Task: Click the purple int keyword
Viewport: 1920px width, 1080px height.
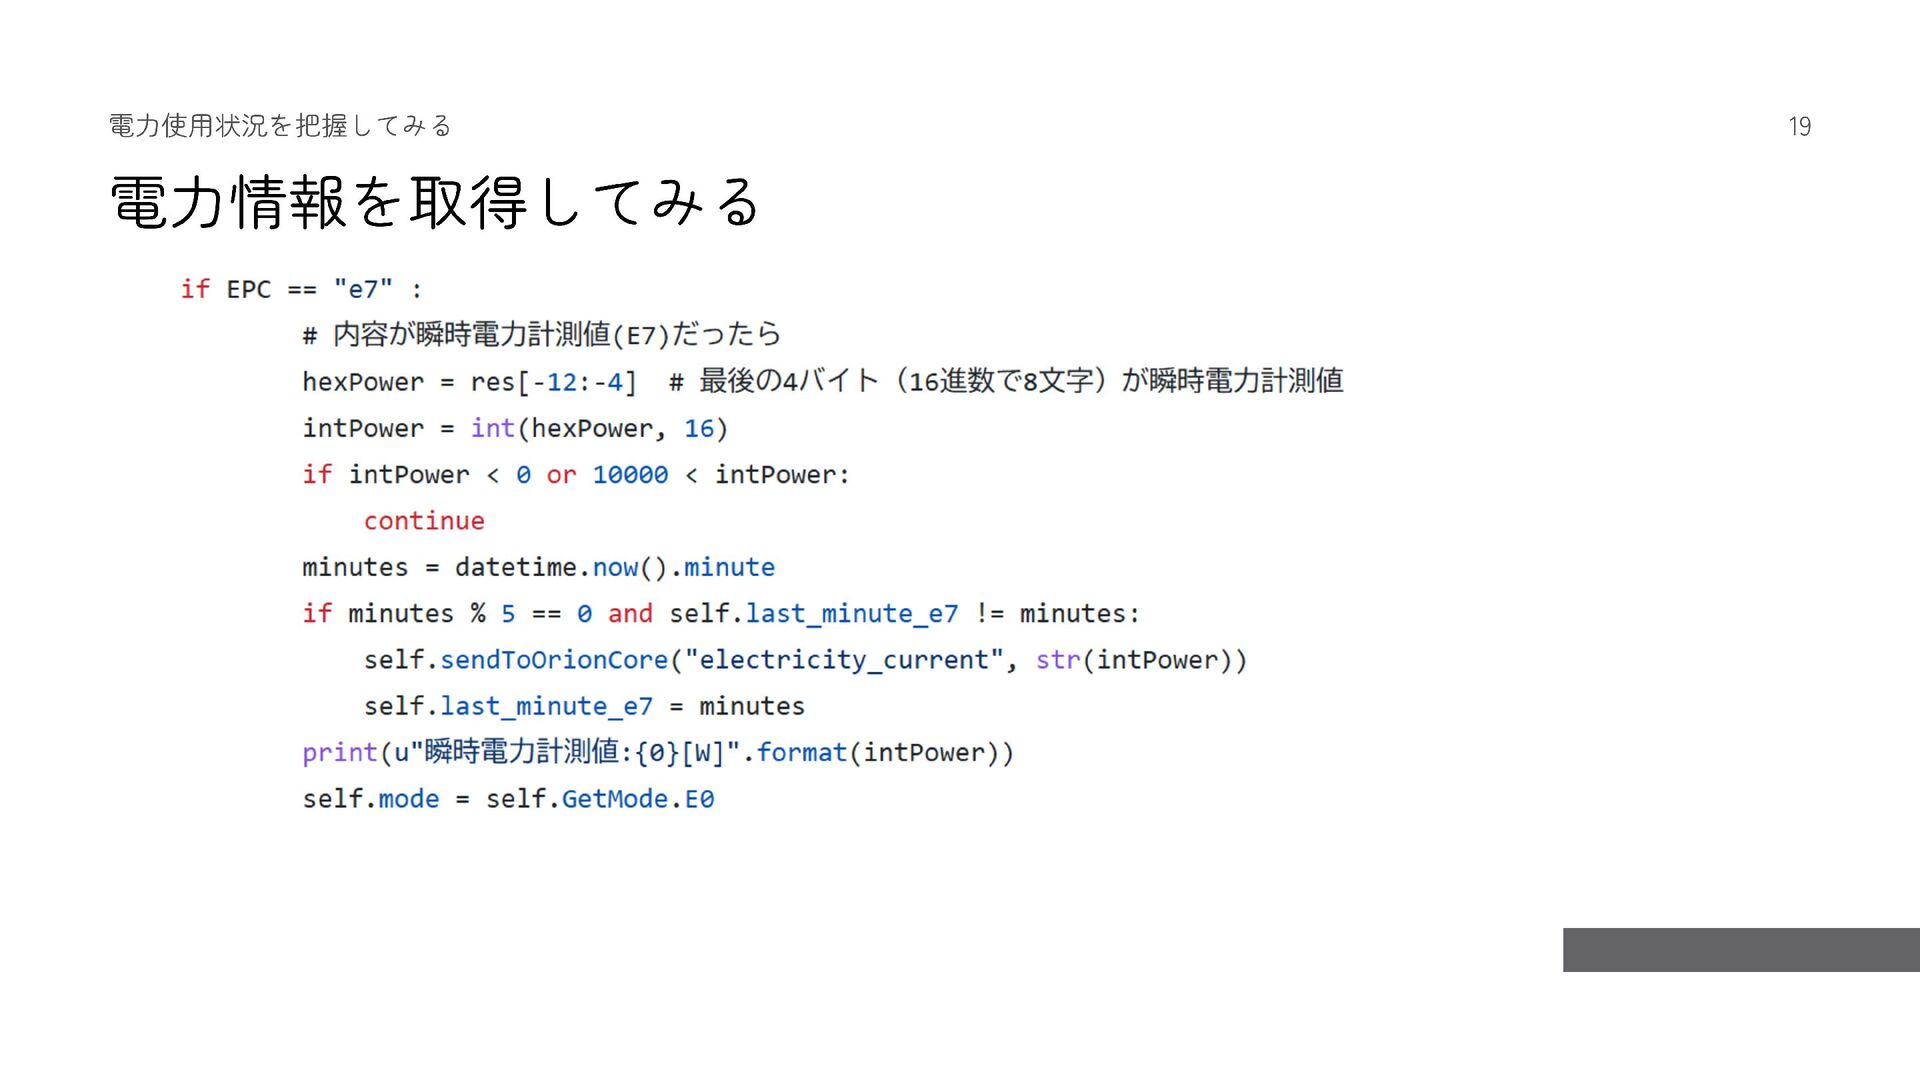Action: pyautogui.click(x=492, y=428)
